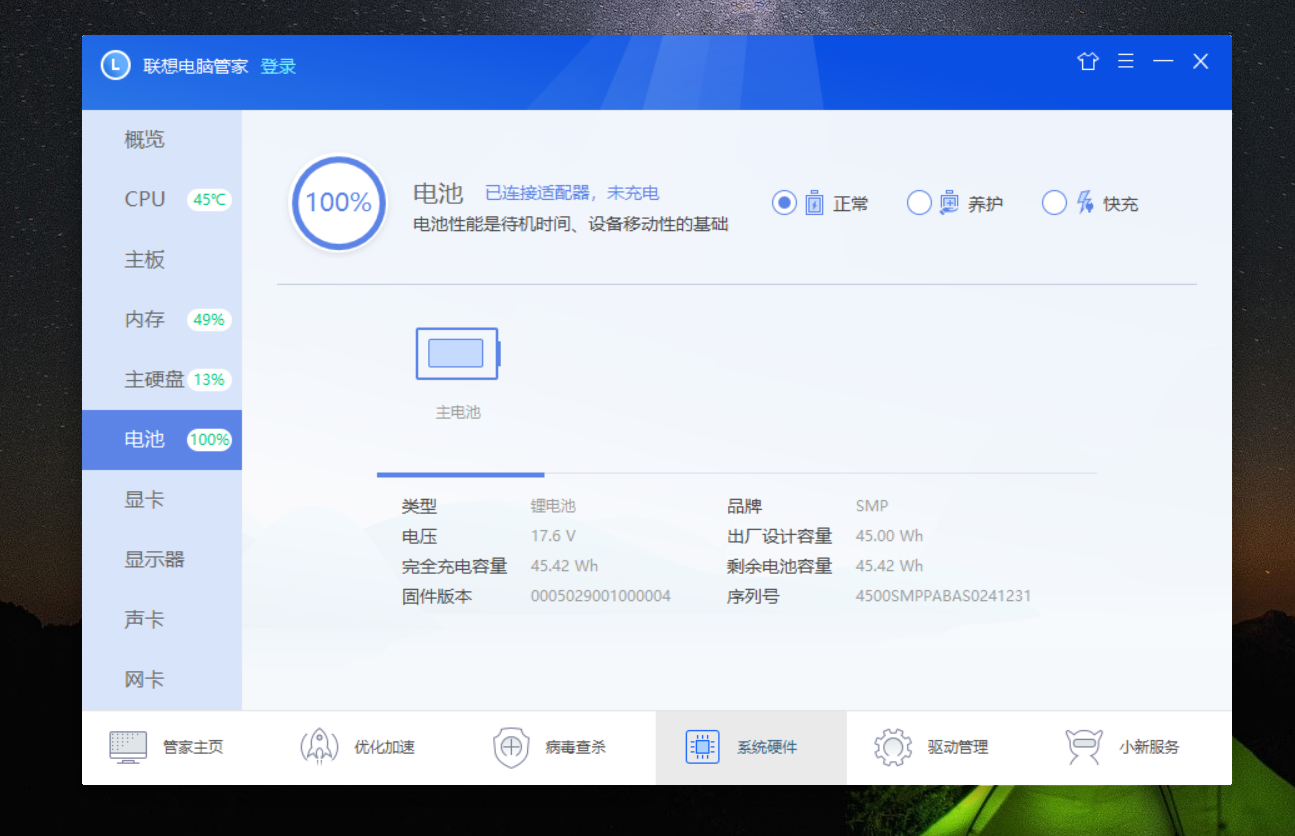Click the 主电池 battery icon

click(457, 354)
